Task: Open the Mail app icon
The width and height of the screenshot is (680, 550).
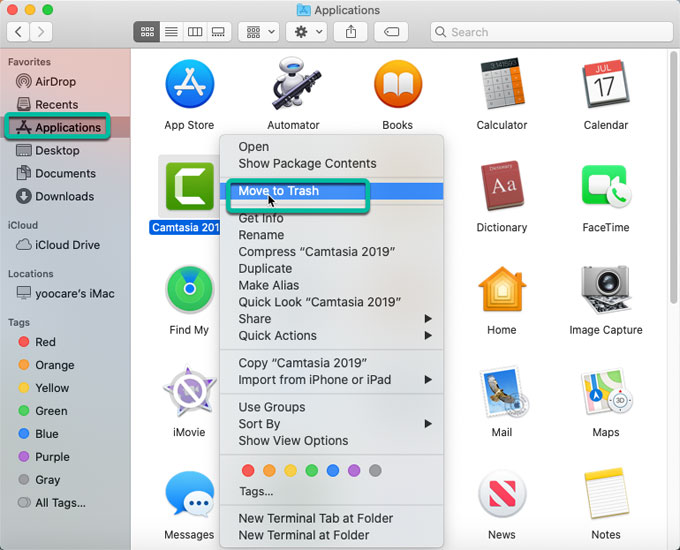Action: point(503,393)
